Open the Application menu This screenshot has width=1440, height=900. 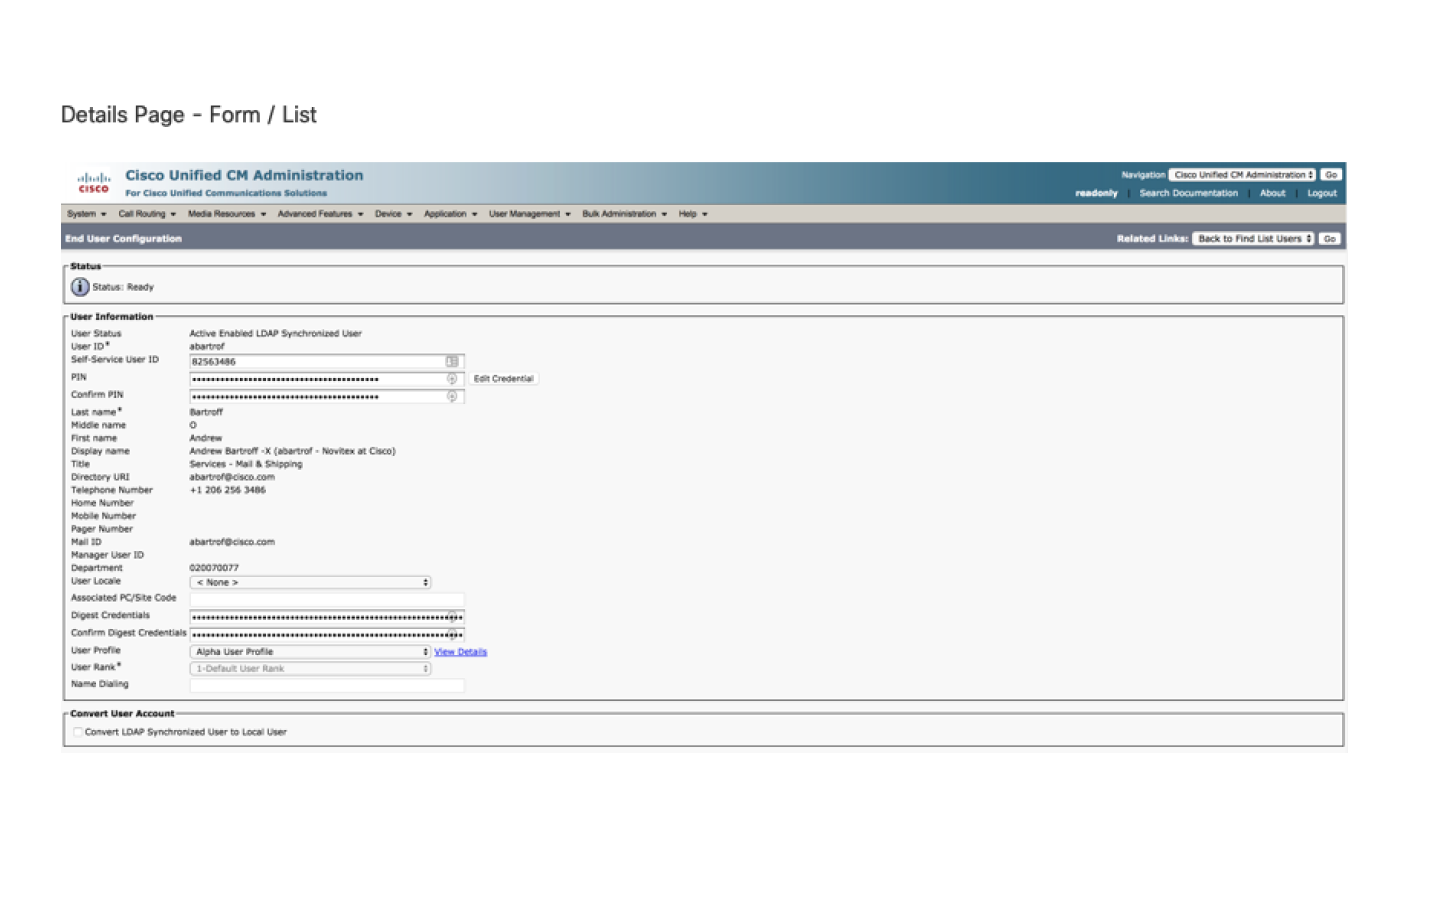click(450, 214)
